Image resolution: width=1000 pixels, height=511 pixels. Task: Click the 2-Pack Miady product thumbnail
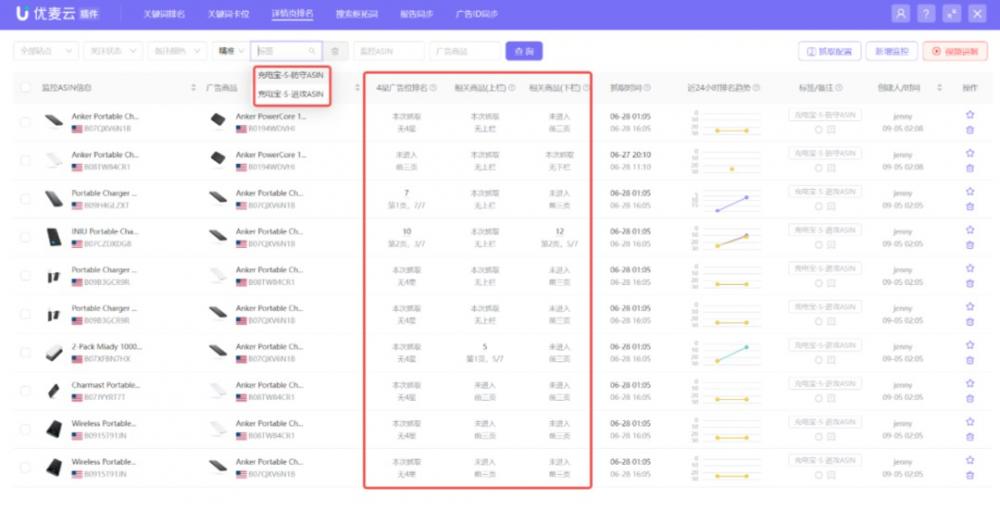(54, 353)
